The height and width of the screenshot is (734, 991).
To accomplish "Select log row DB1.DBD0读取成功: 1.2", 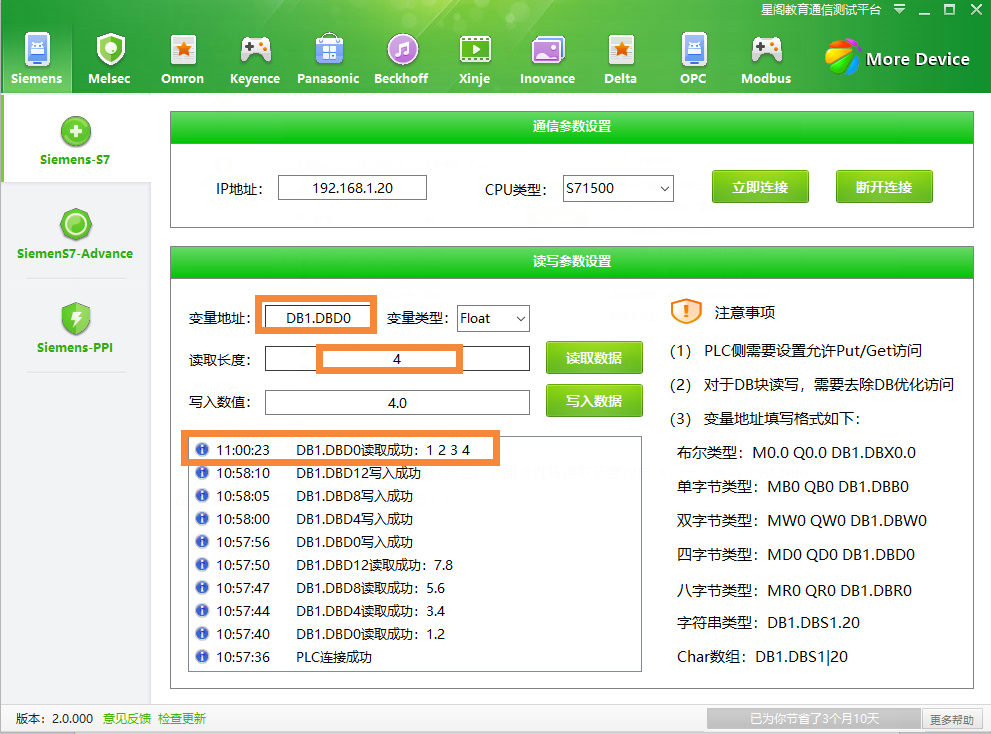I will pos(415,633).
